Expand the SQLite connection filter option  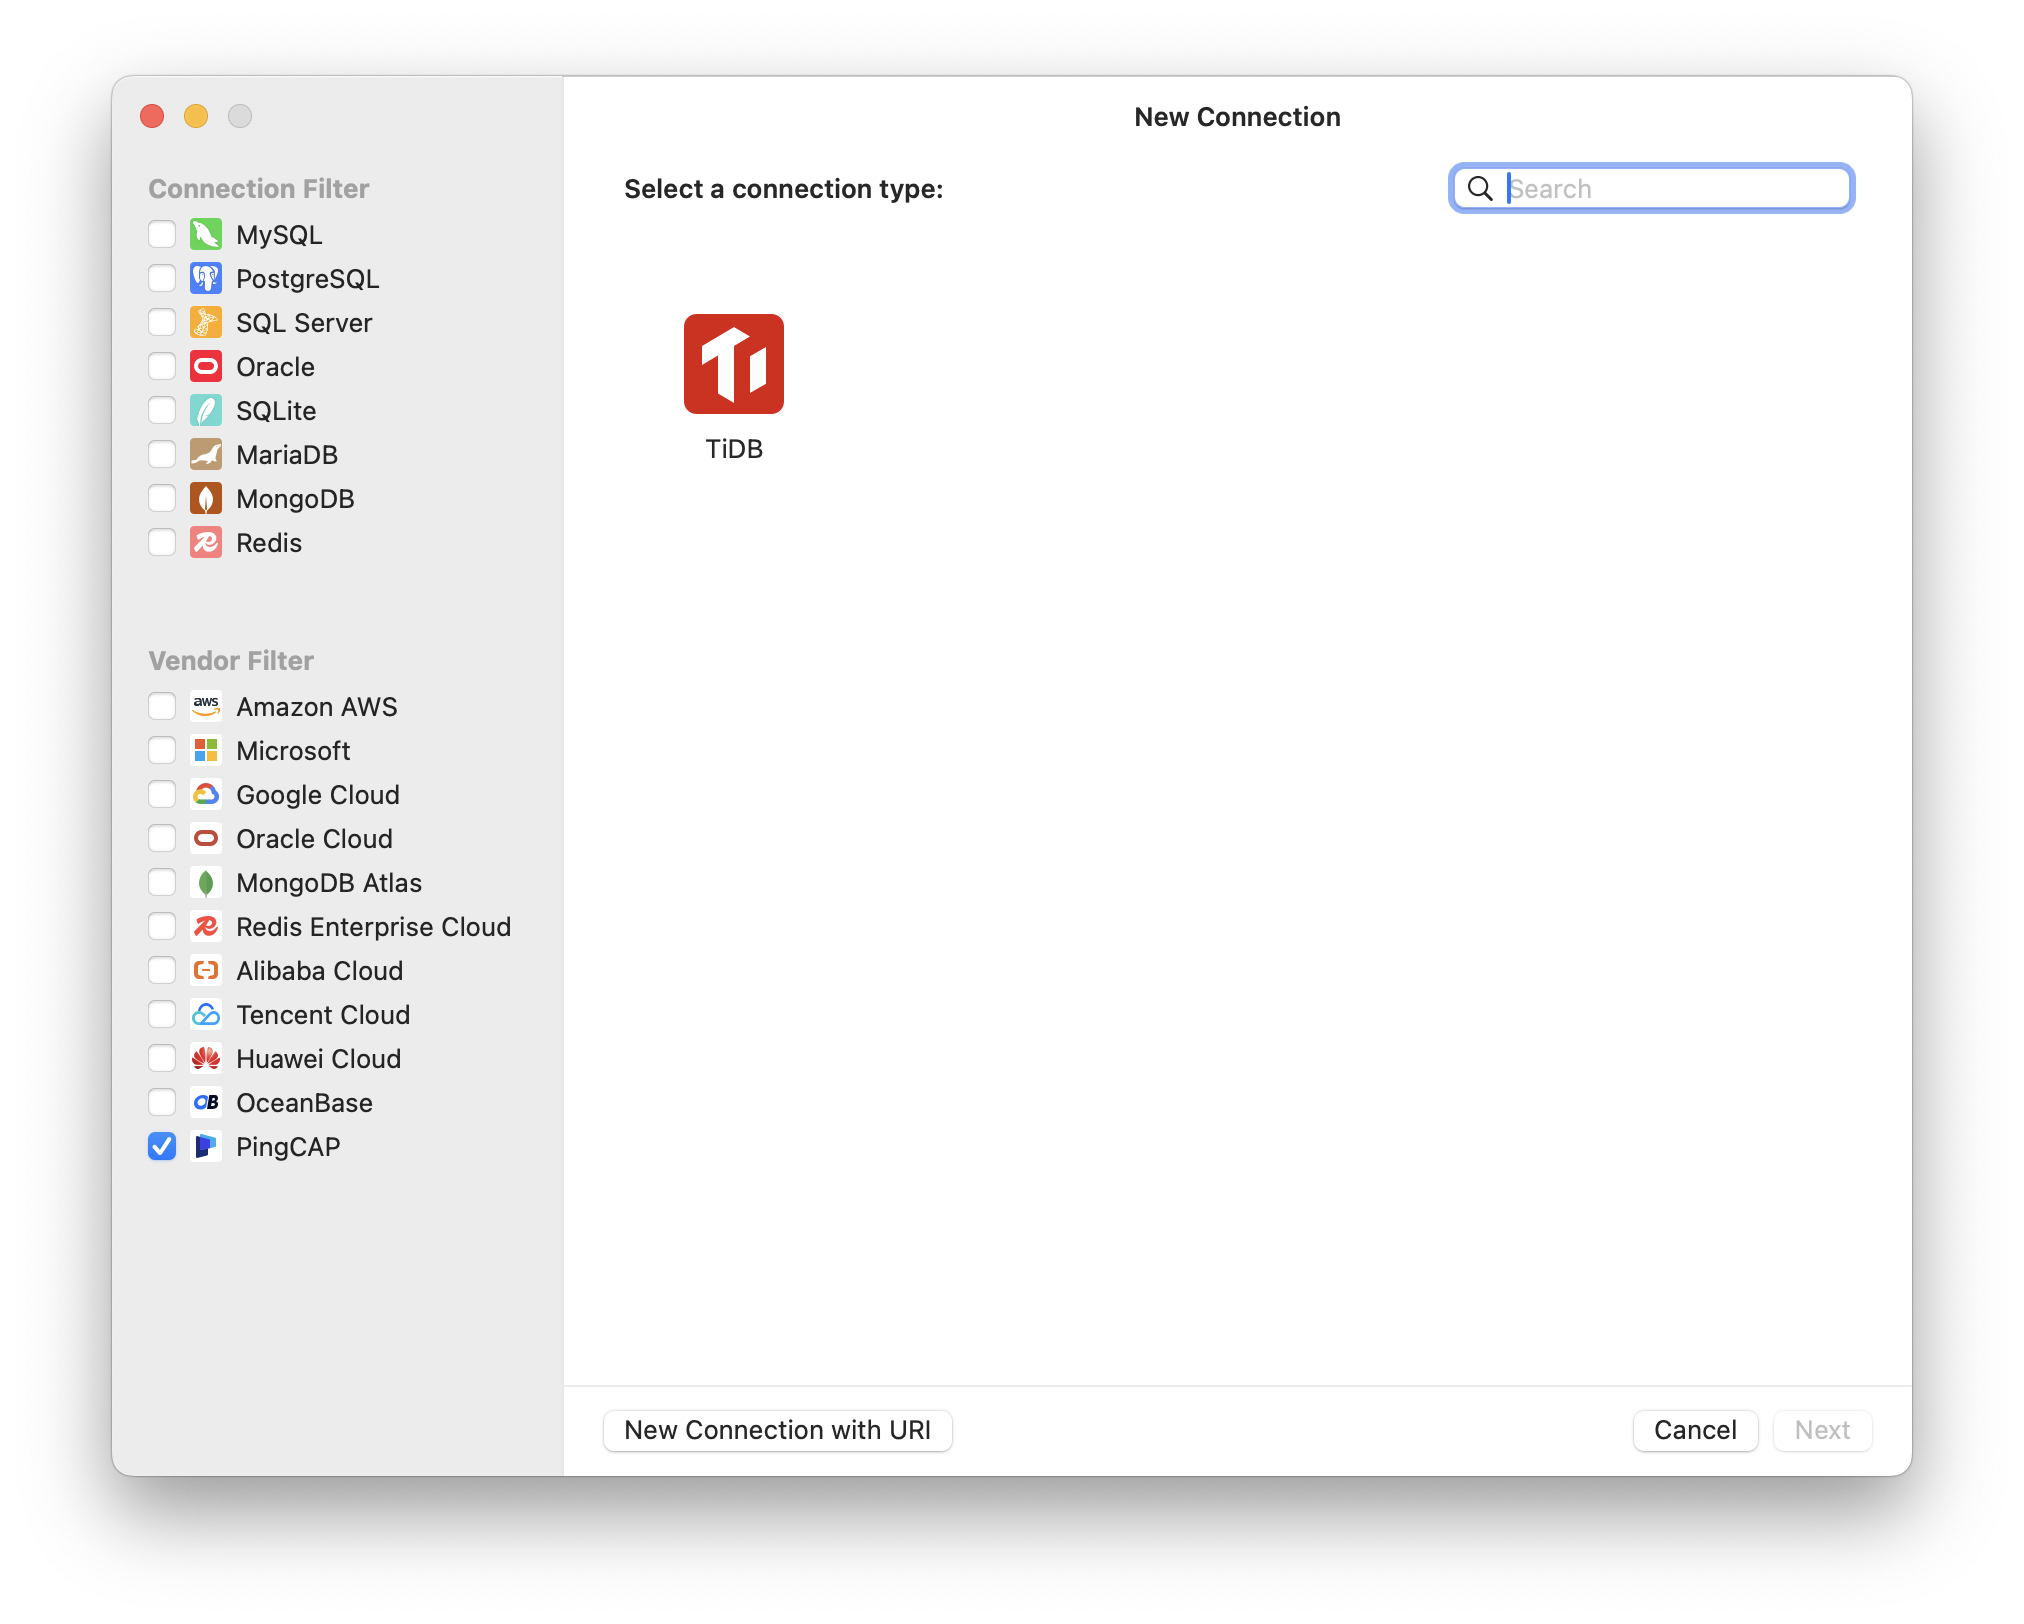point(161,409)
